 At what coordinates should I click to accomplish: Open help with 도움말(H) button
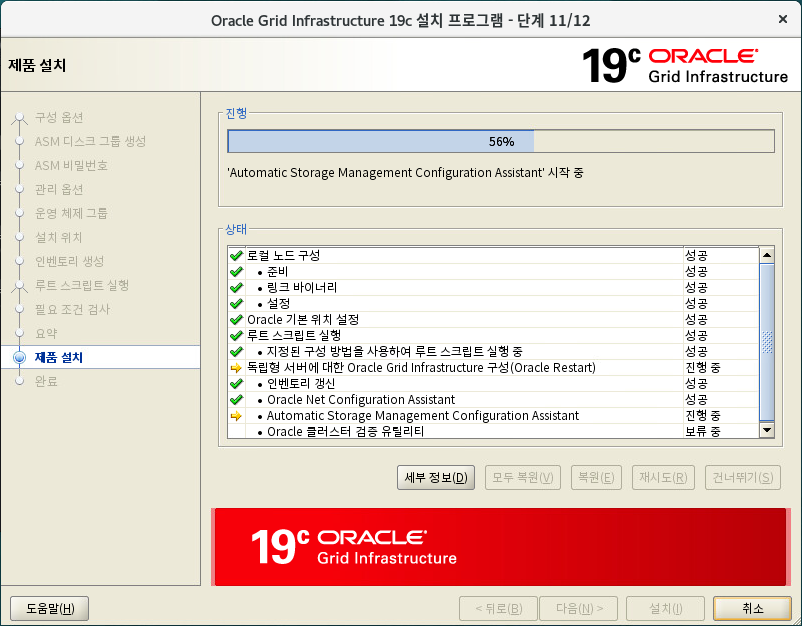(x=50, y=609)
